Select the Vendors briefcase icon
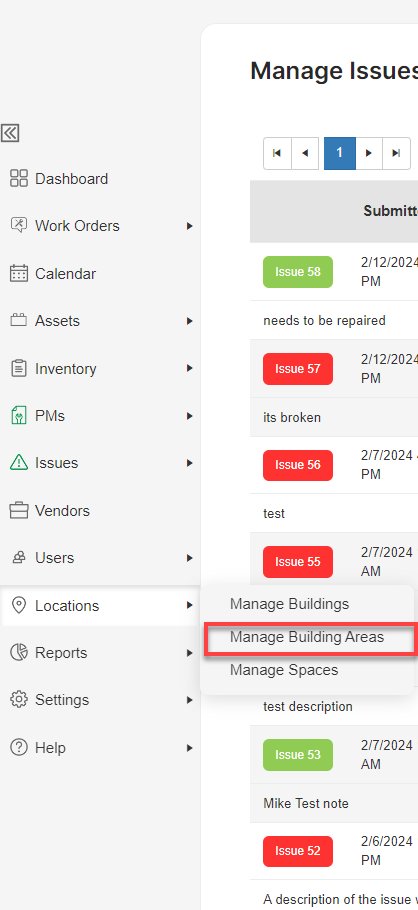The width and height of the screenshot is (418, 910). pos(19,511)
